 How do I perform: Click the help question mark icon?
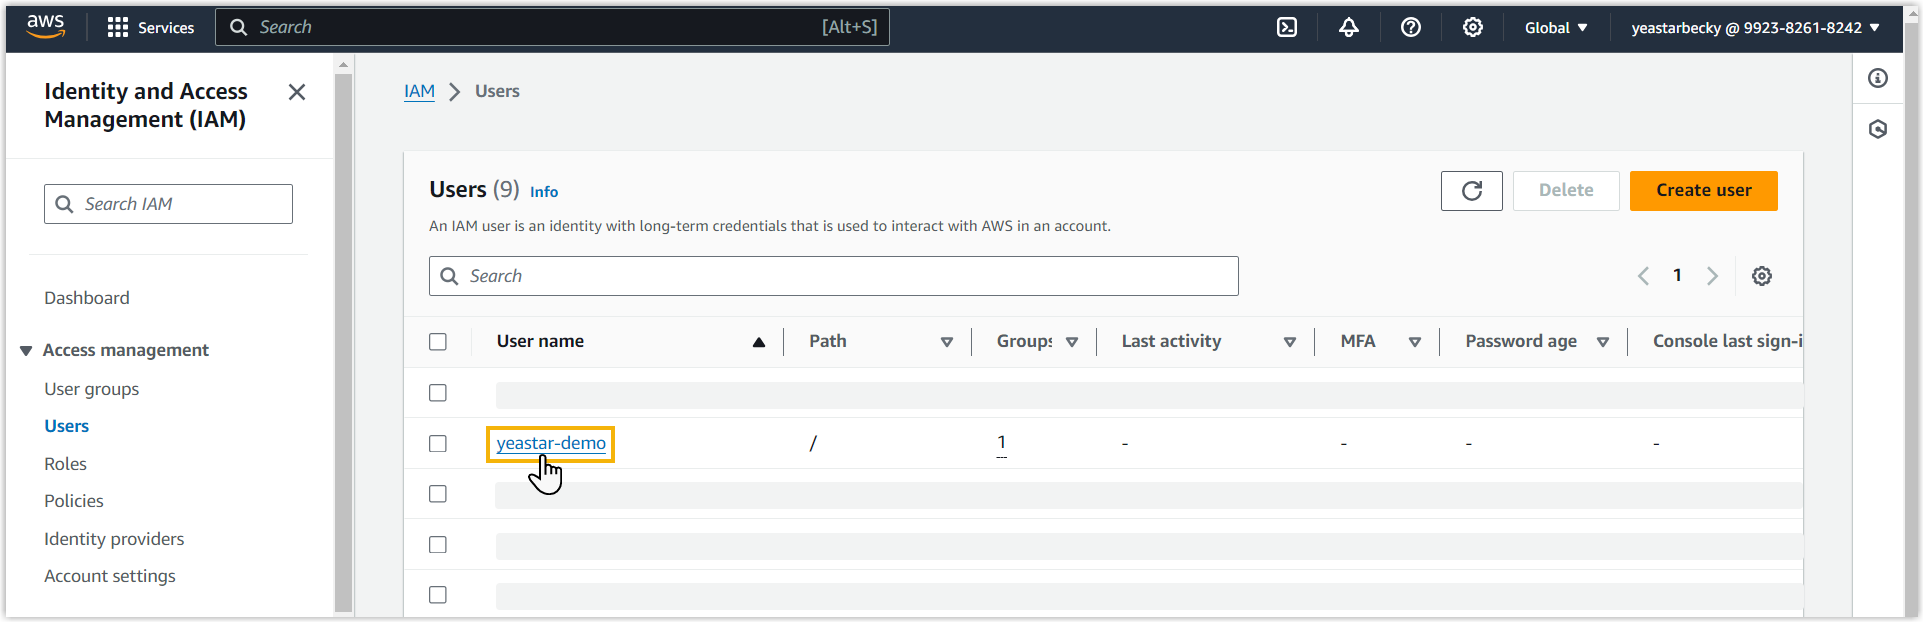point(1411,28)
